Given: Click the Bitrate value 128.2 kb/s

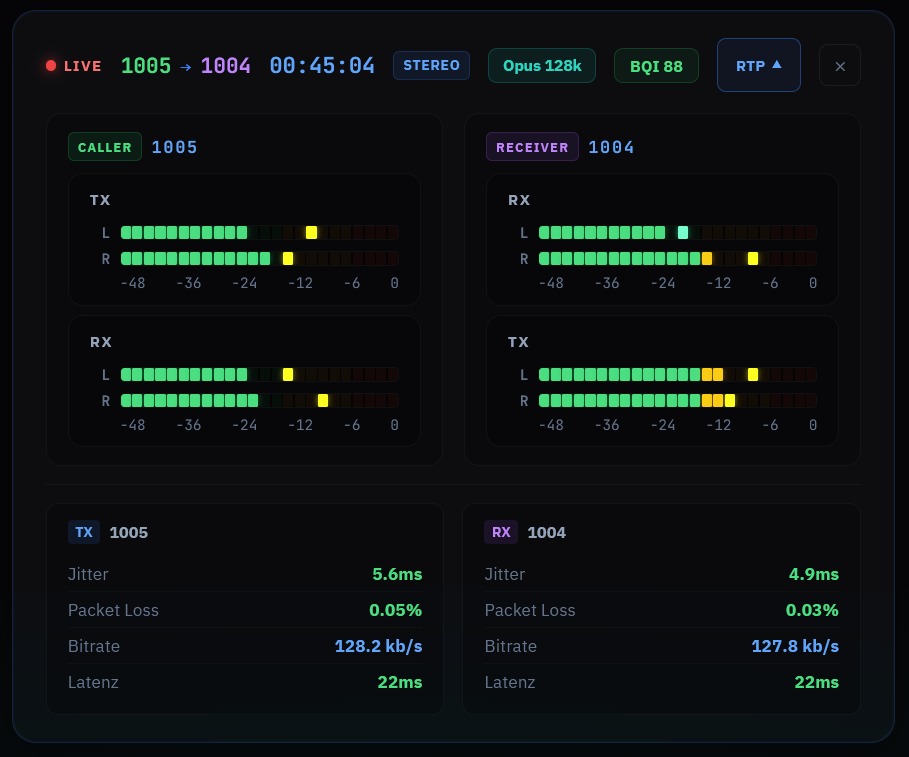Looking at the screenshot, I should [378, 646].
